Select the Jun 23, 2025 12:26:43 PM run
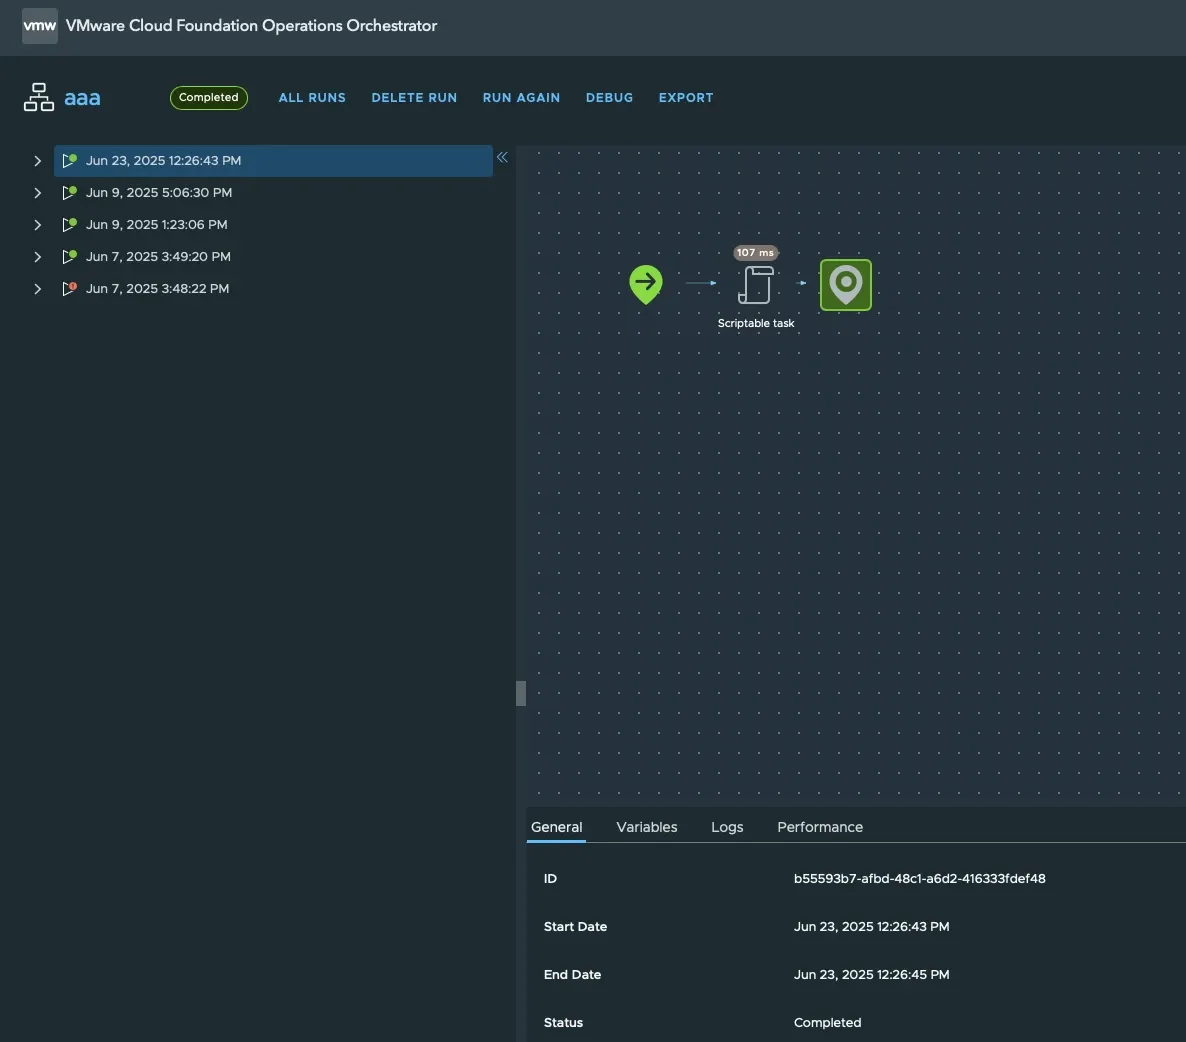 273,160
